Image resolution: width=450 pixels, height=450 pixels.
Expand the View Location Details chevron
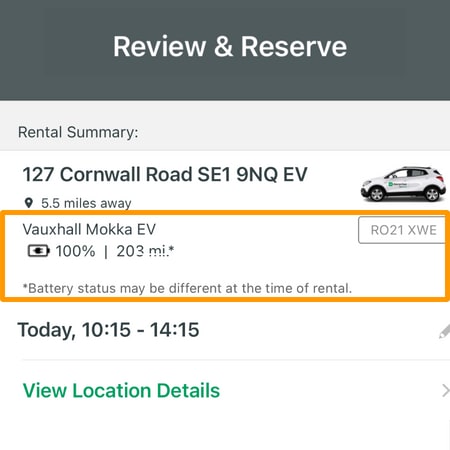(x=446, y=391)
